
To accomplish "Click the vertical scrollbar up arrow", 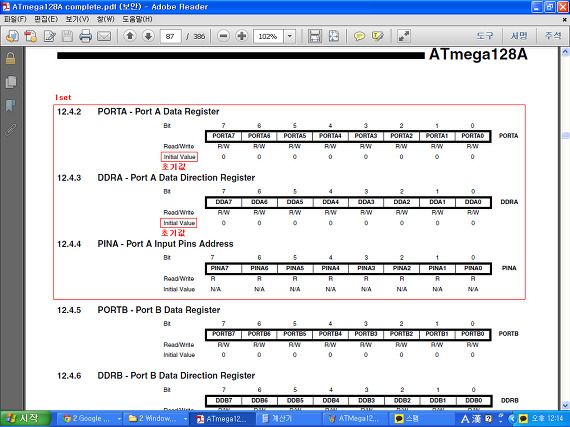I will (x=565, y=52).
